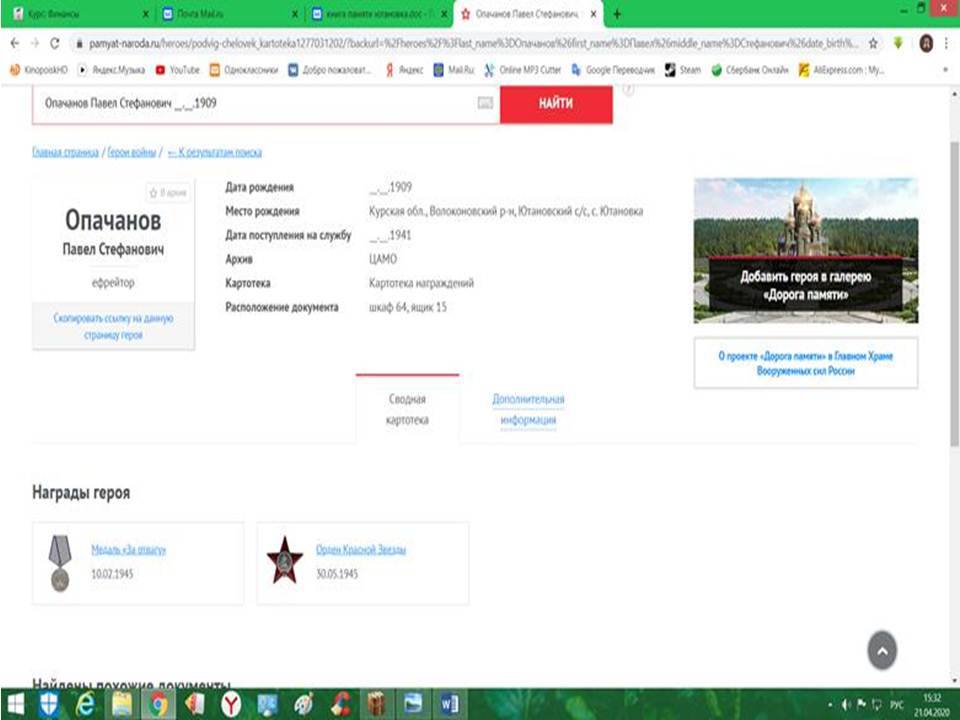Open the Google Переводчик bookmark
This screenshot has width=960, height=720.
point(613,70)
